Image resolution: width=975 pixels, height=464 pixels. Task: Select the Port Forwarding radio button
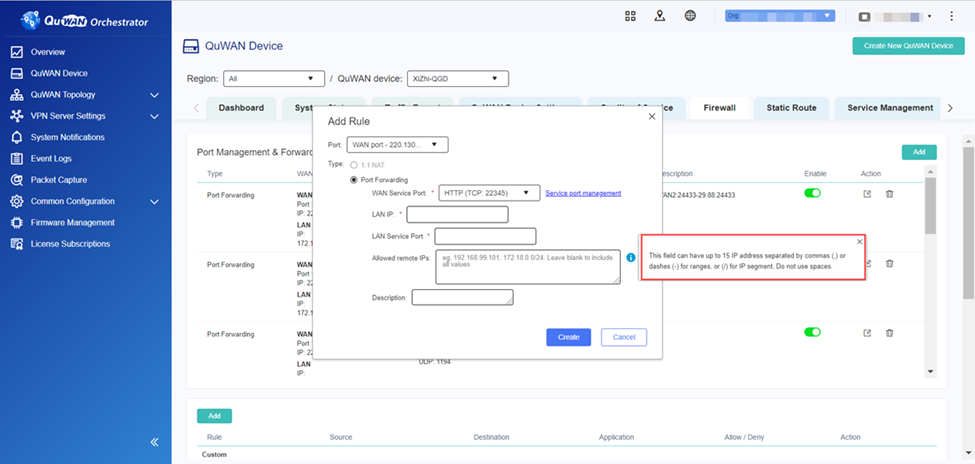(354, 180)
